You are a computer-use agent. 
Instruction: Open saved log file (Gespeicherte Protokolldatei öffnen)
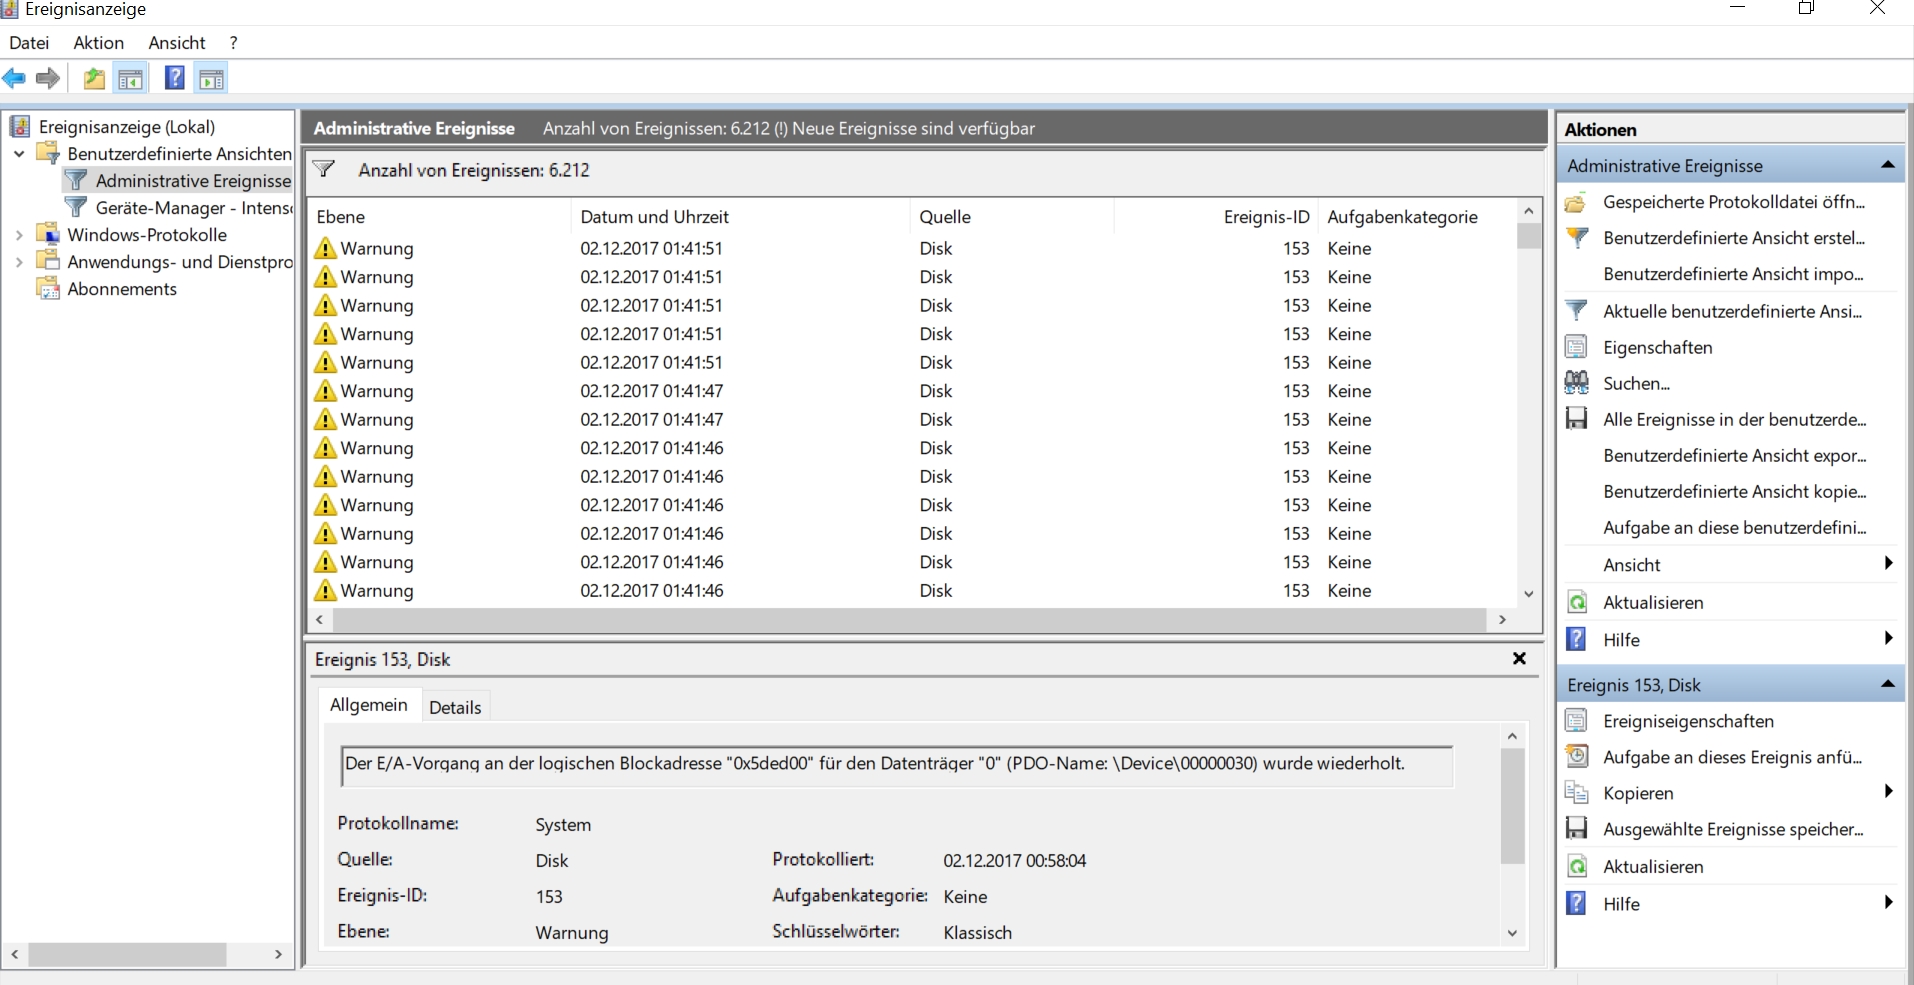1733,202
